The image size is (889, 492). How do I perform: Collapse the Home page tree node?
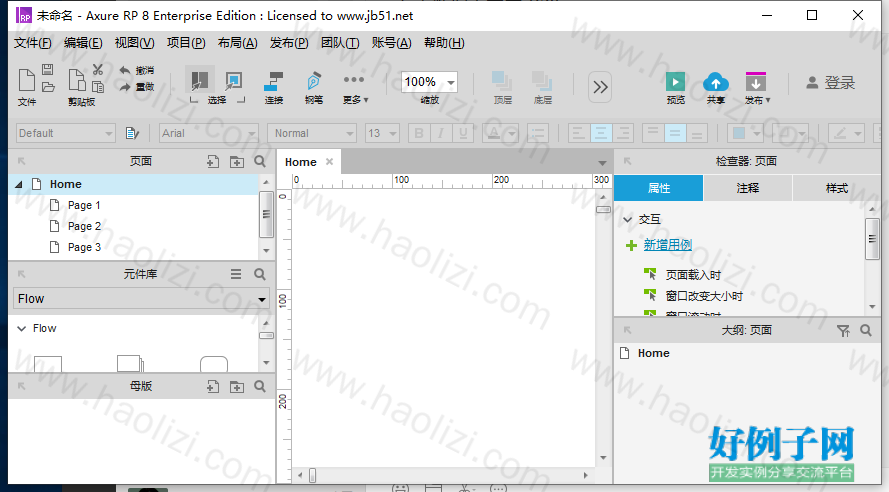[19, 184]
